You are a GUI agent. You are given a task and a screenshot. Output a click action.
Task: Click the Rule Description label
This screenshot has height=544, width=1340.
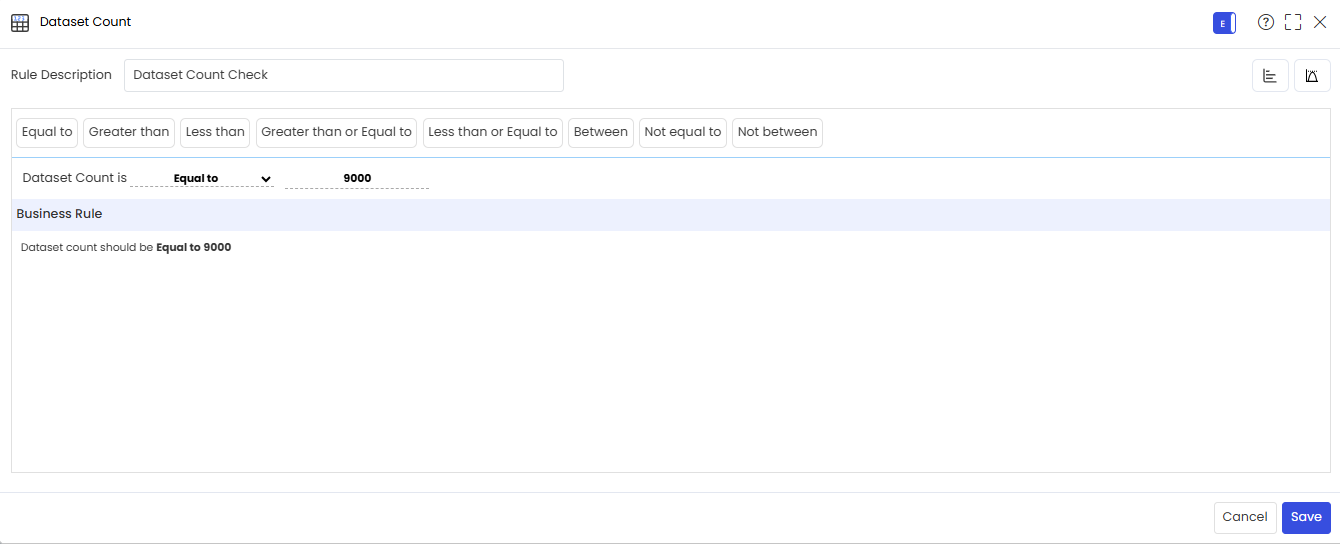point(61,75)
